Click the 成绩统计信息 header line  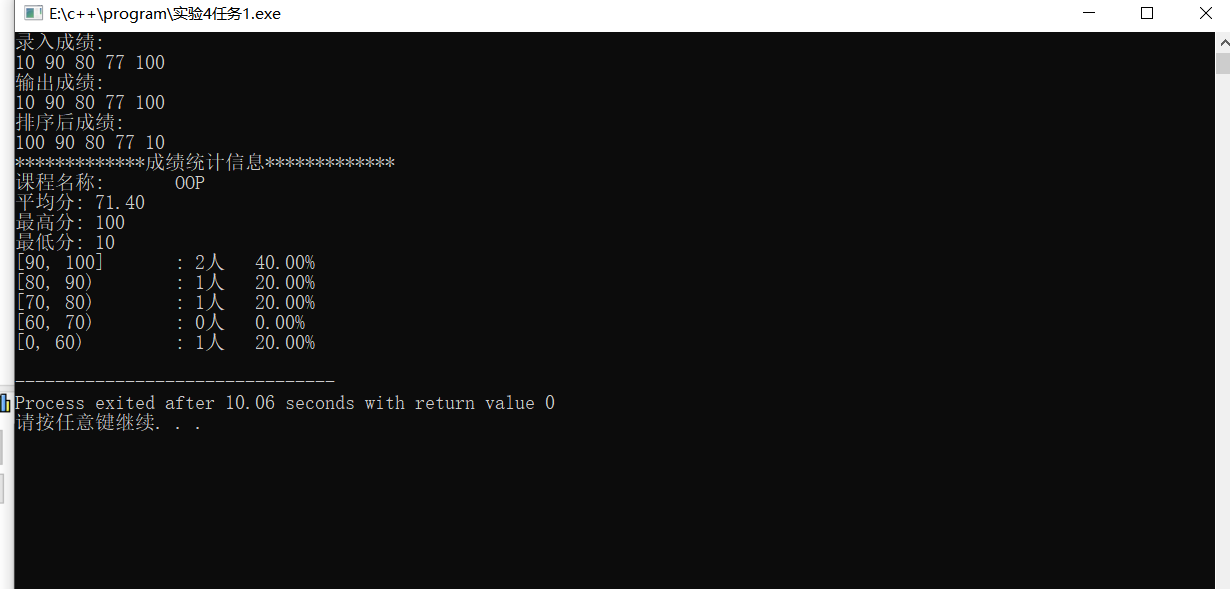point(205,163)
